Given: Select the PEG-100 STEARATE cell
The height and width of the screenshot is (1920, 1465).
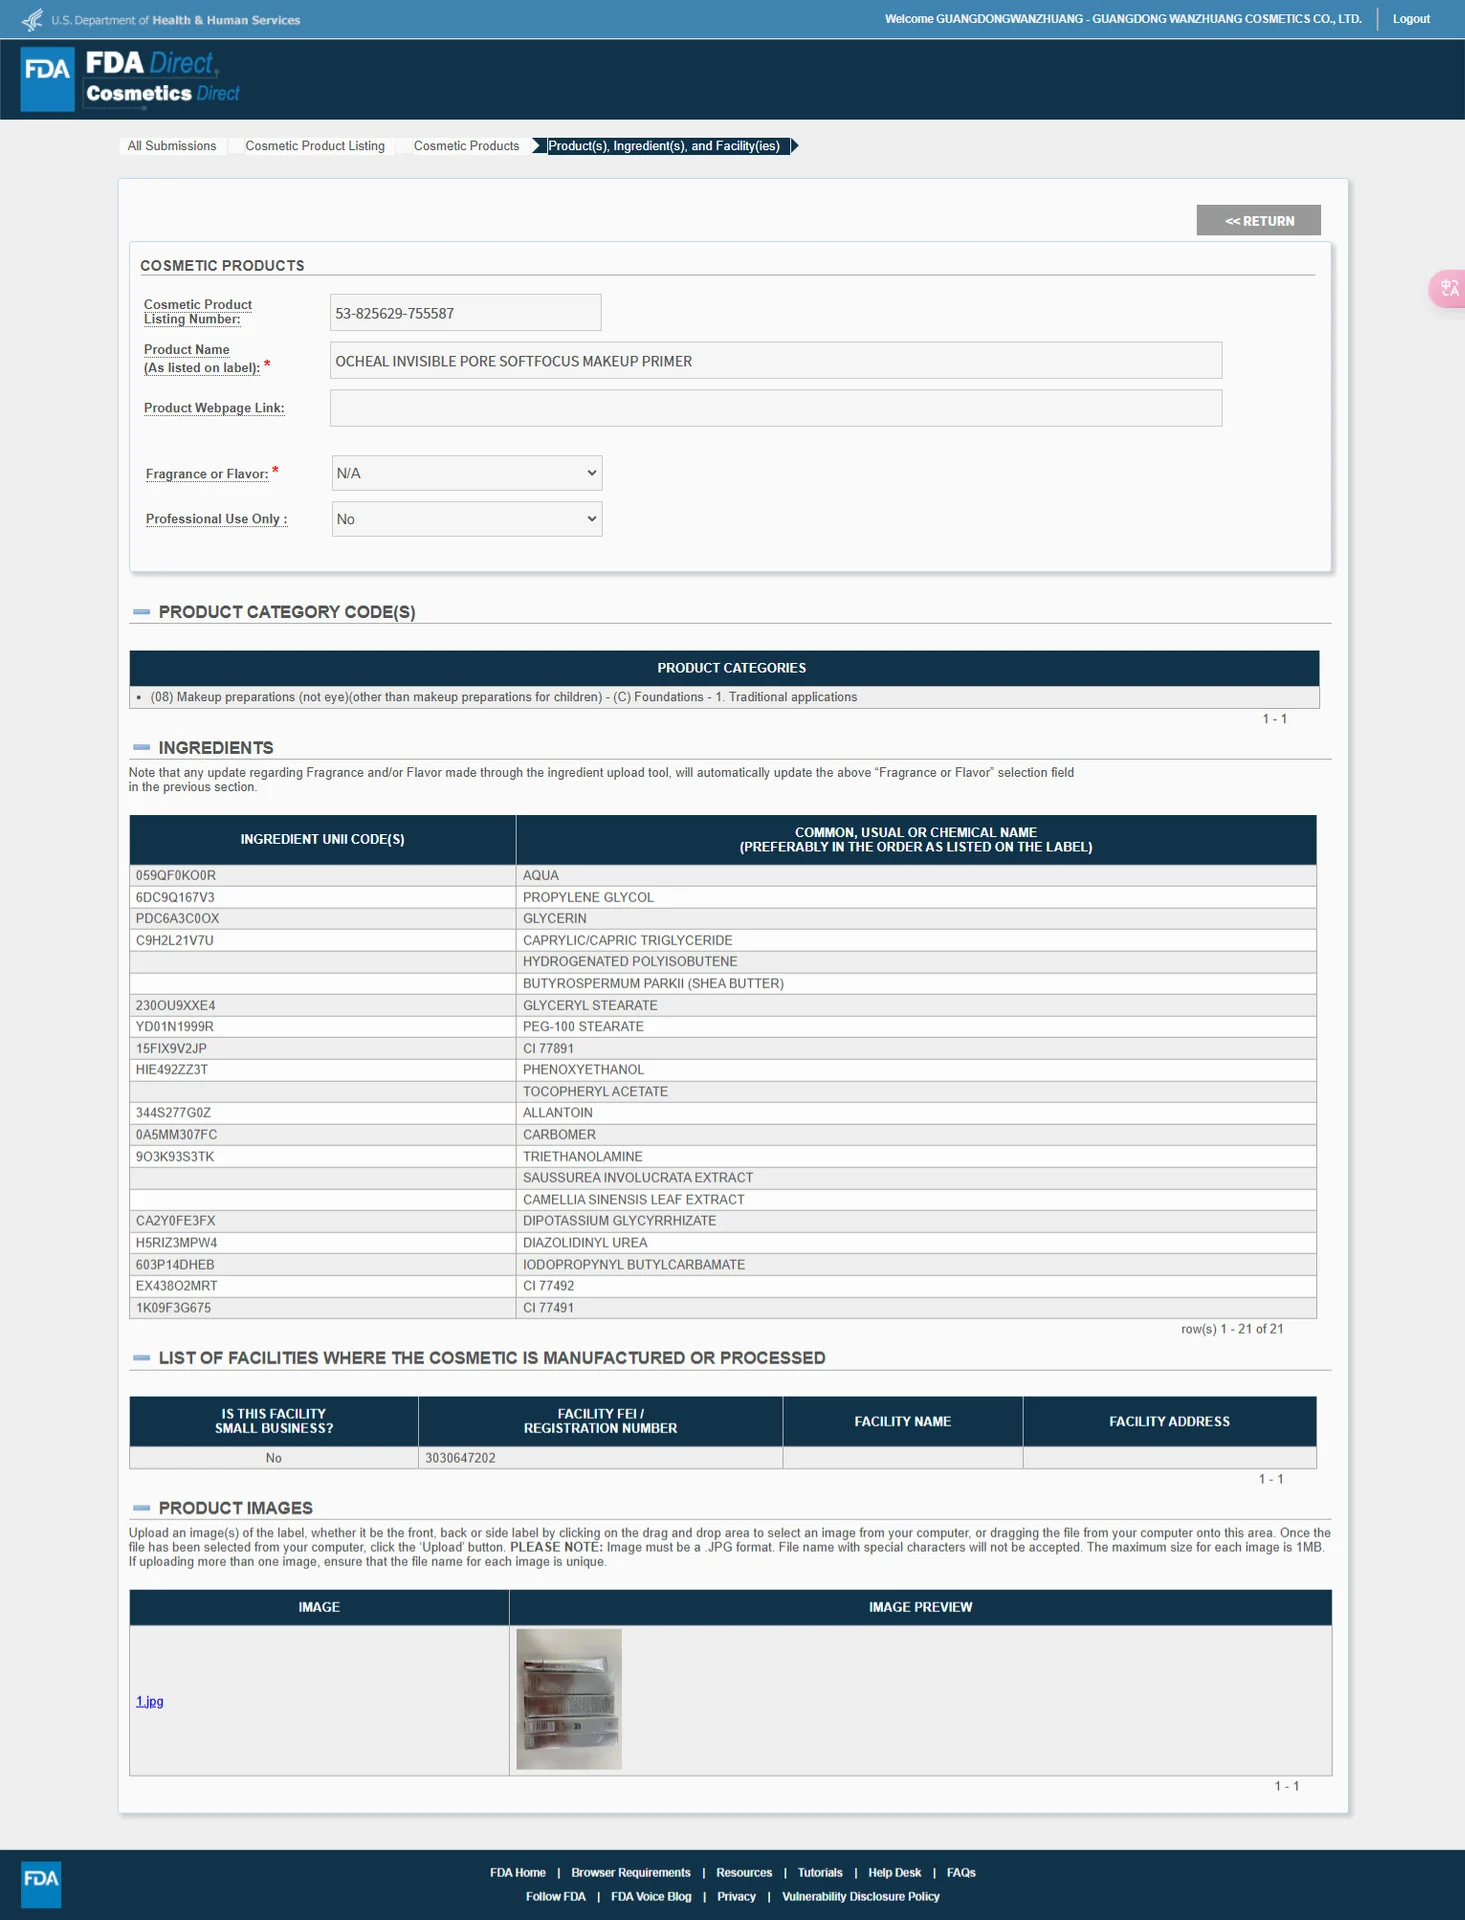Looking at the screenshot, I should tap(916, 1027).
